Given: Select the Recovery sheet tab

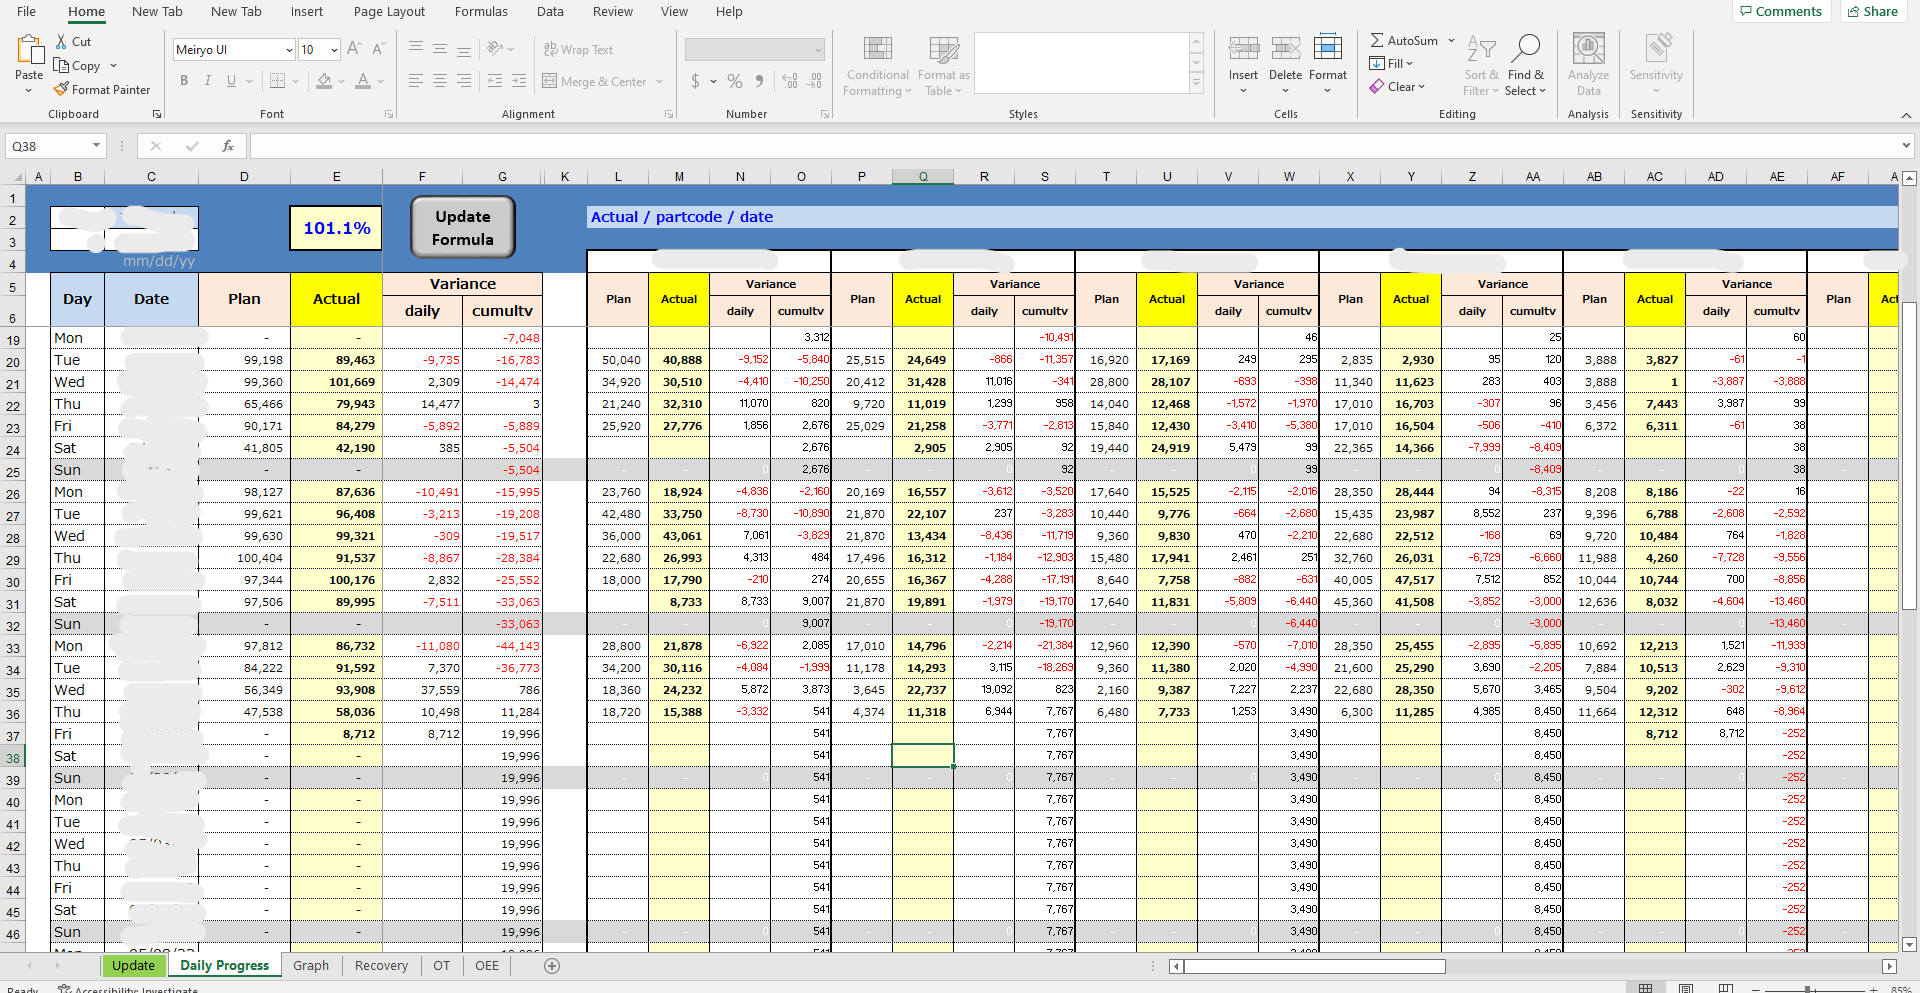Looking at the screenshot, I should tap(381, 966).
